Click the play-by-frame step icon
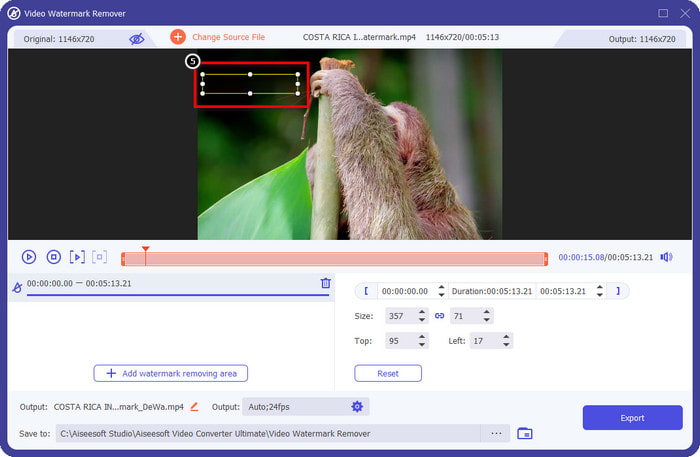Image resolution: width=700 pixels, height=457 pixels. (x=77, y=257)
